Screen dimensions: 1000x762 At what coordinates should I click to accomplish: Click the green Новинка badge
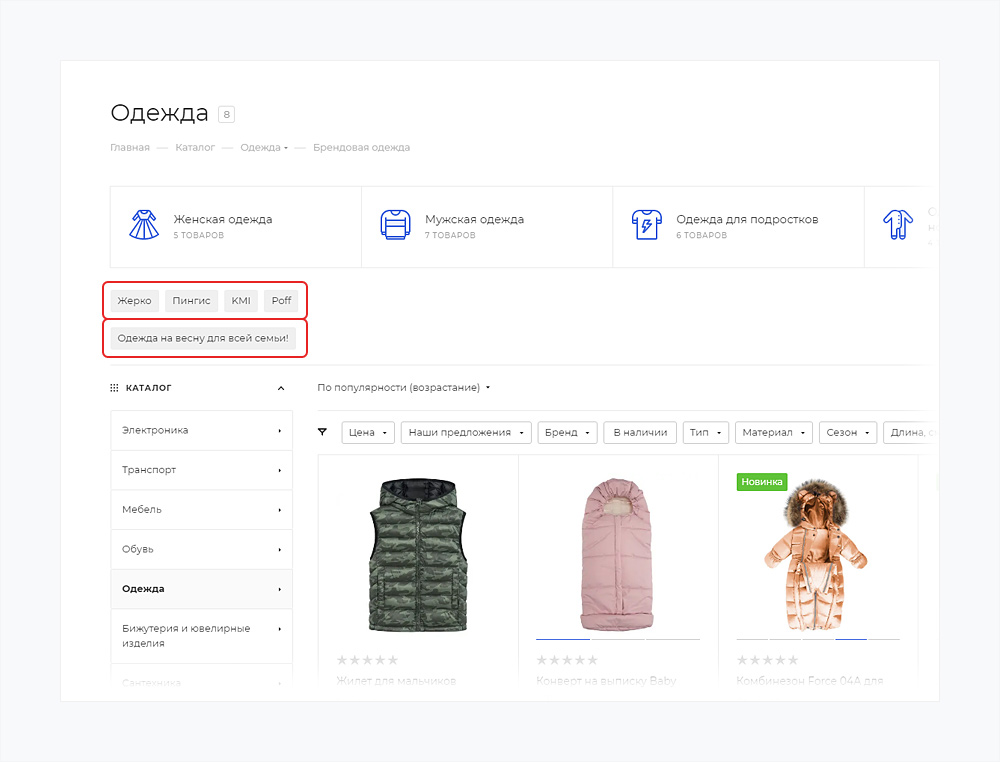(x=762, y=482)
